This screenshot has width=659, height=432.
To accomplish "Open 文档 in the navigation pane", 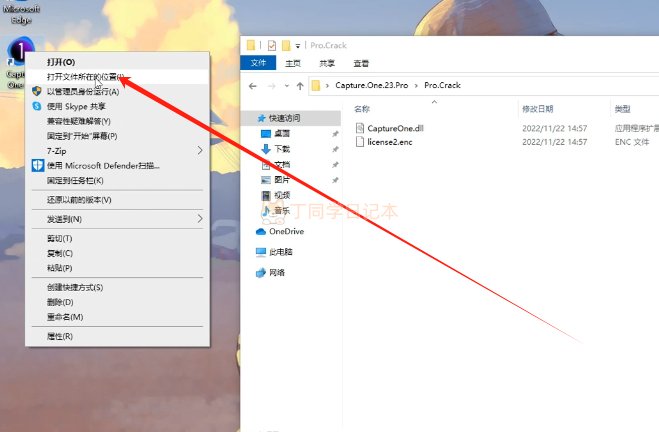I will pyautogui.click(x=282, y=165).
